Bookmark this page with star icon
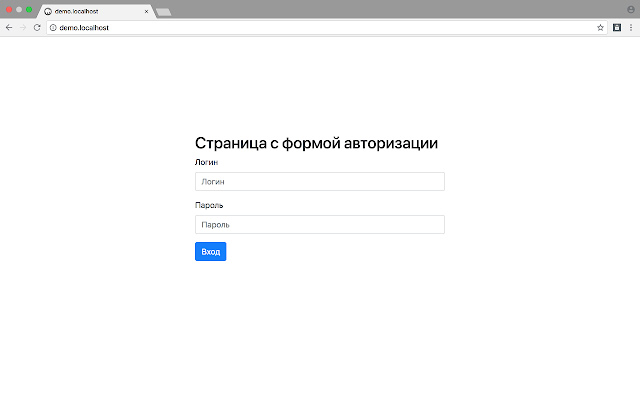The height and width of the screenshot is (400, 640). tap(600, 28)
